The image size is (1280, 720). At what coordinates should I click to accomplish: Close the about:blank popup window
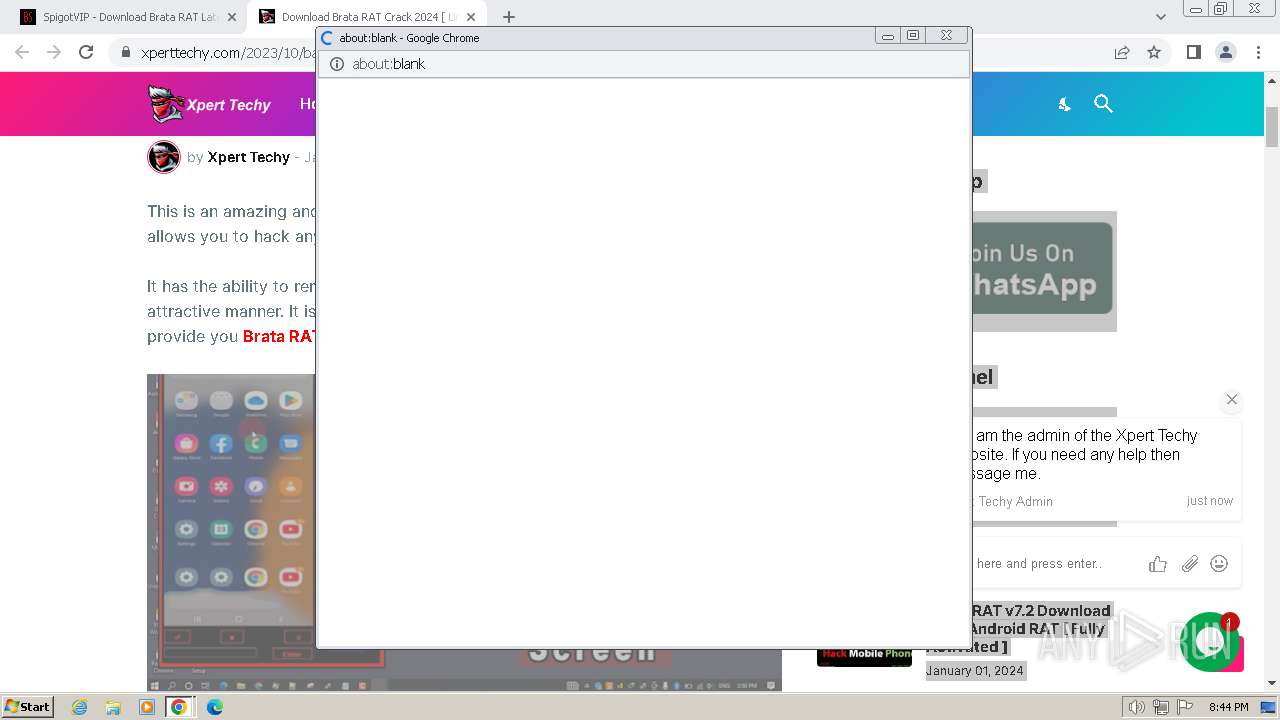coord(946,36)
